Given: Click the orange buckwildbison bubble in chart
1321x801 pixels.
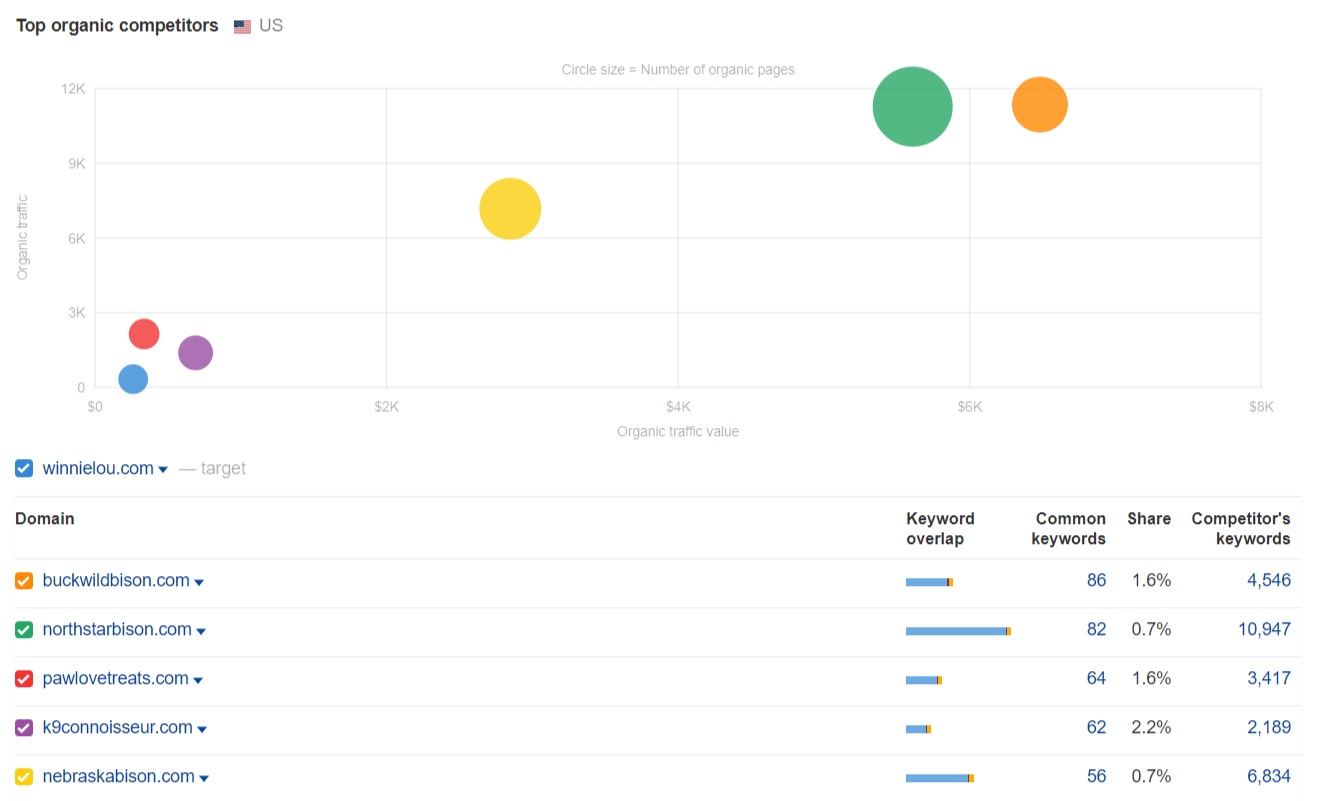Looking at the screenshot, I should [x=1039, y=104].
